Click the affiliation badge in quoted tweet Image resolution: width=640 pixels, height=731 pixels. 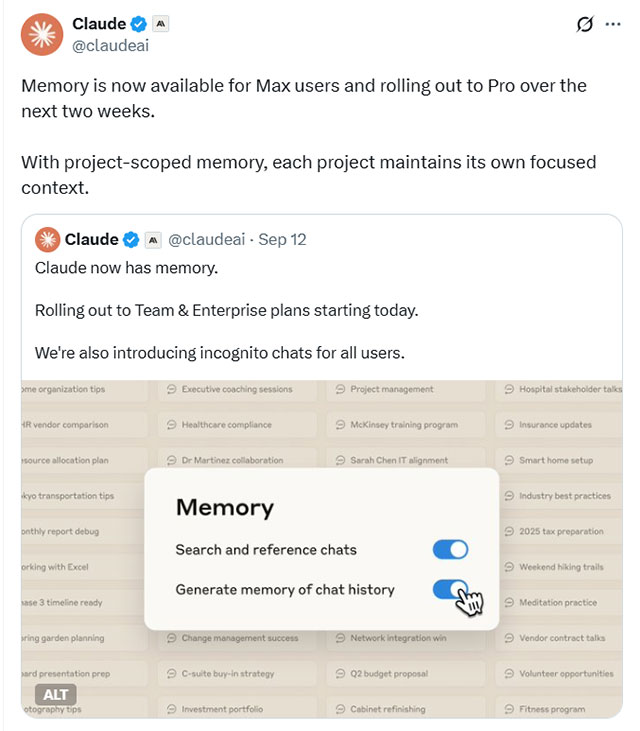(x=153, y=240)
